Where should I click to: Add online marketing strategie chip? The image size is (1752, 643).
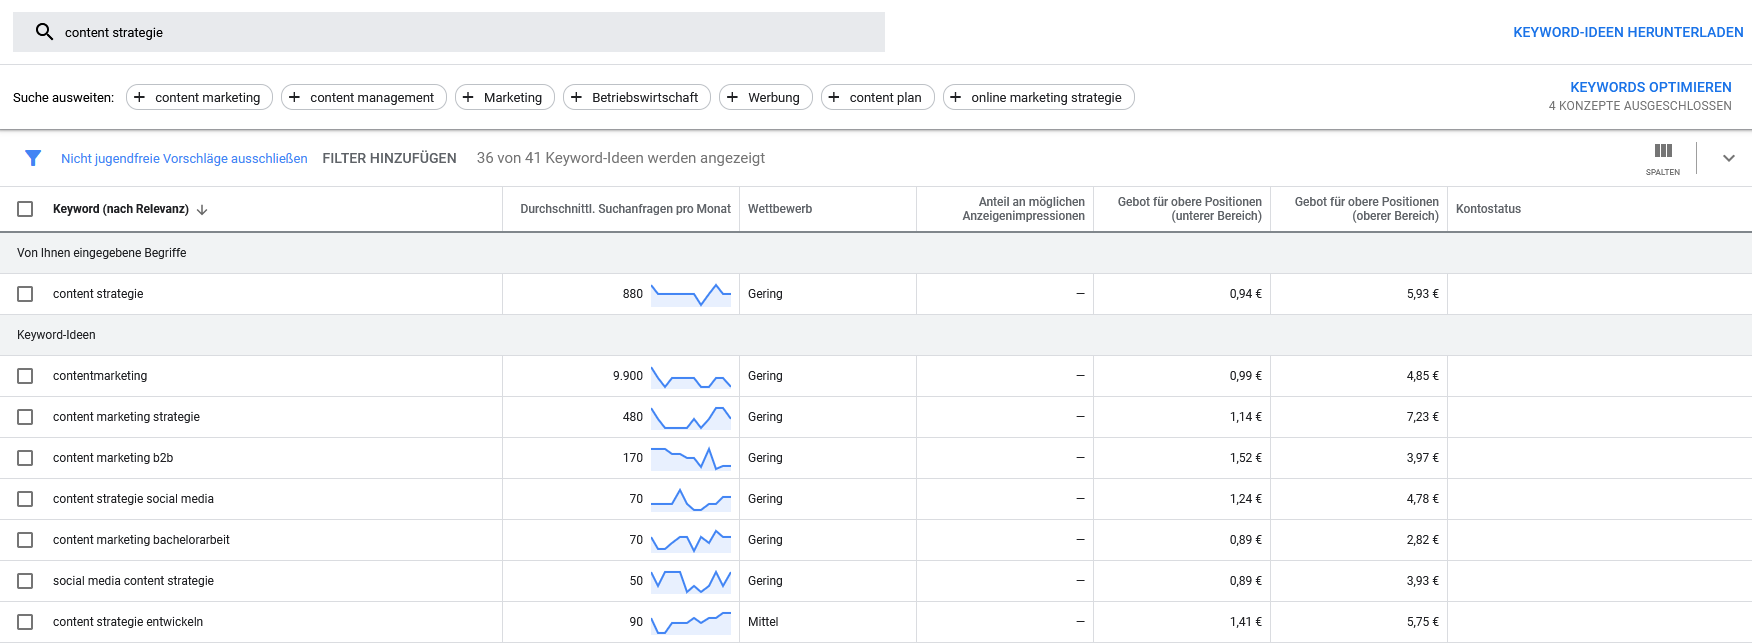coord(1039,97)
